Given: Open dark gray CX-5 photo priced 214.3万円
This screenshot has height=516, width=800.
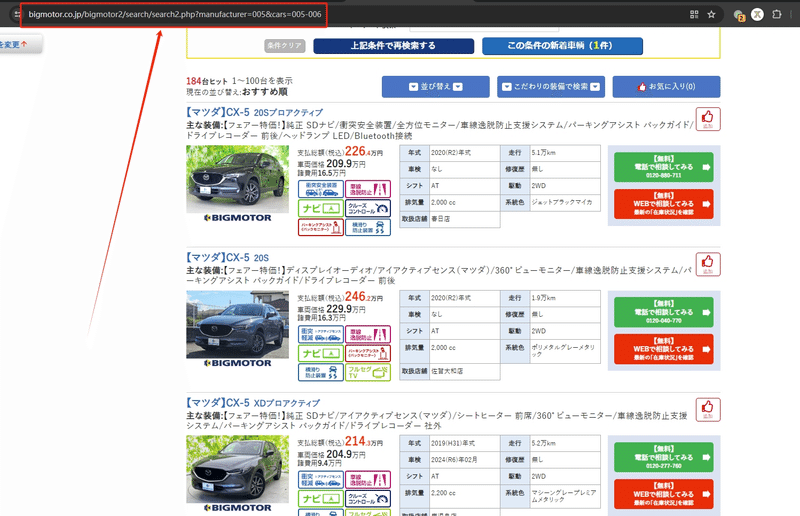Looking at the screenshot, I should pos(237,470).
